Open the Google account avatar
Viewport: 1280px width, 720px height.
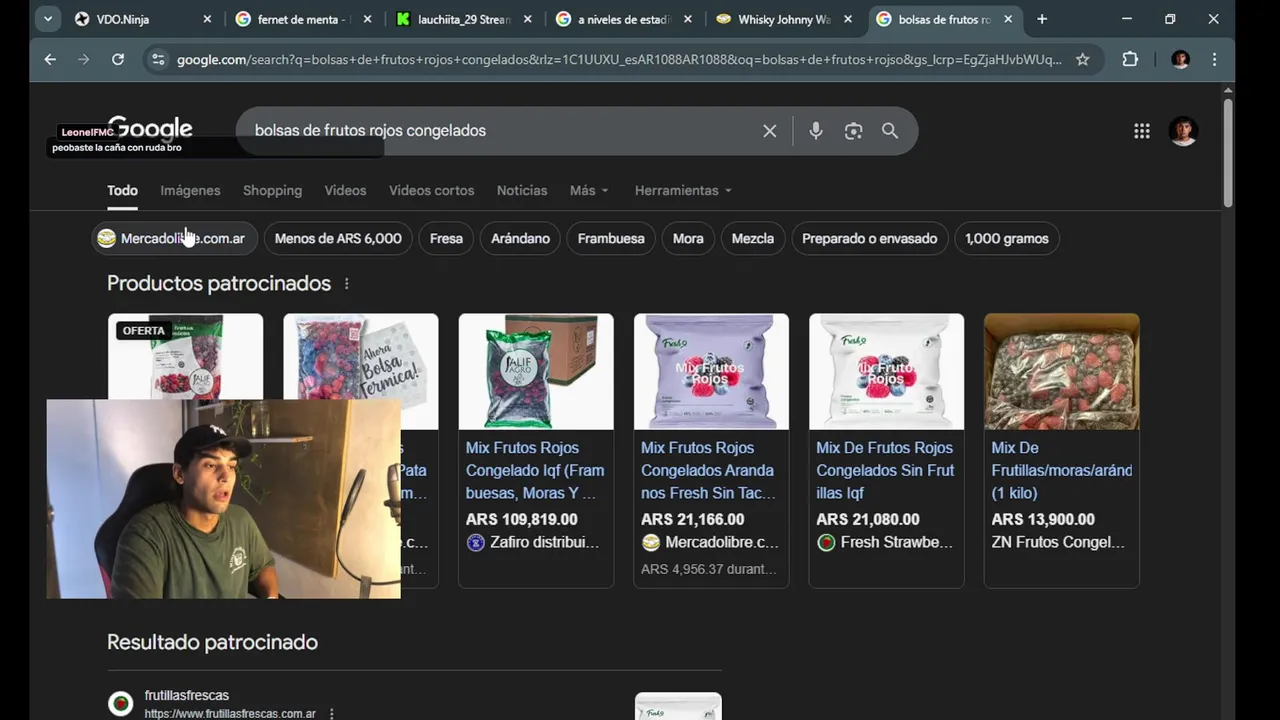[1183, 131]
